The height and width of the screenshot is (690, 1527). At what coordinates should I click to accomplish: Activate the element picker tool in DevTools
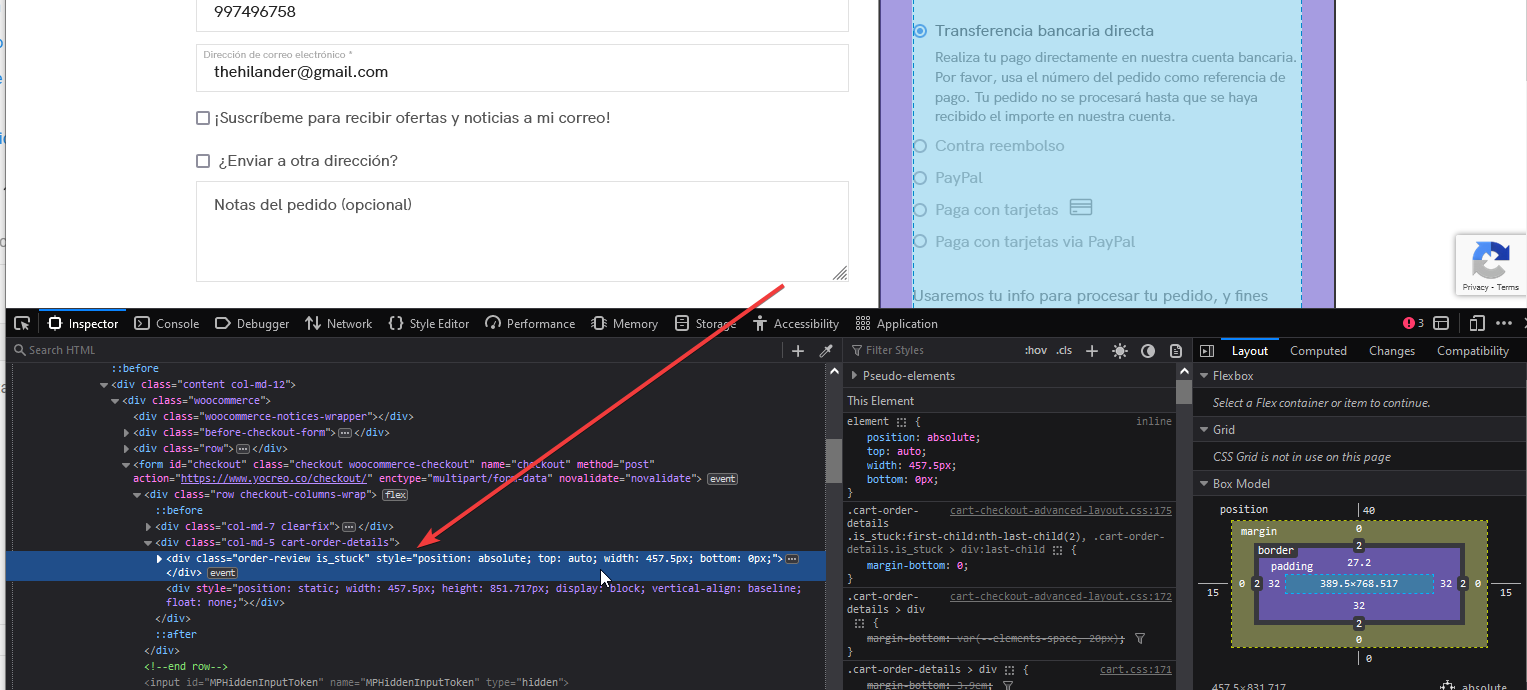22,323
